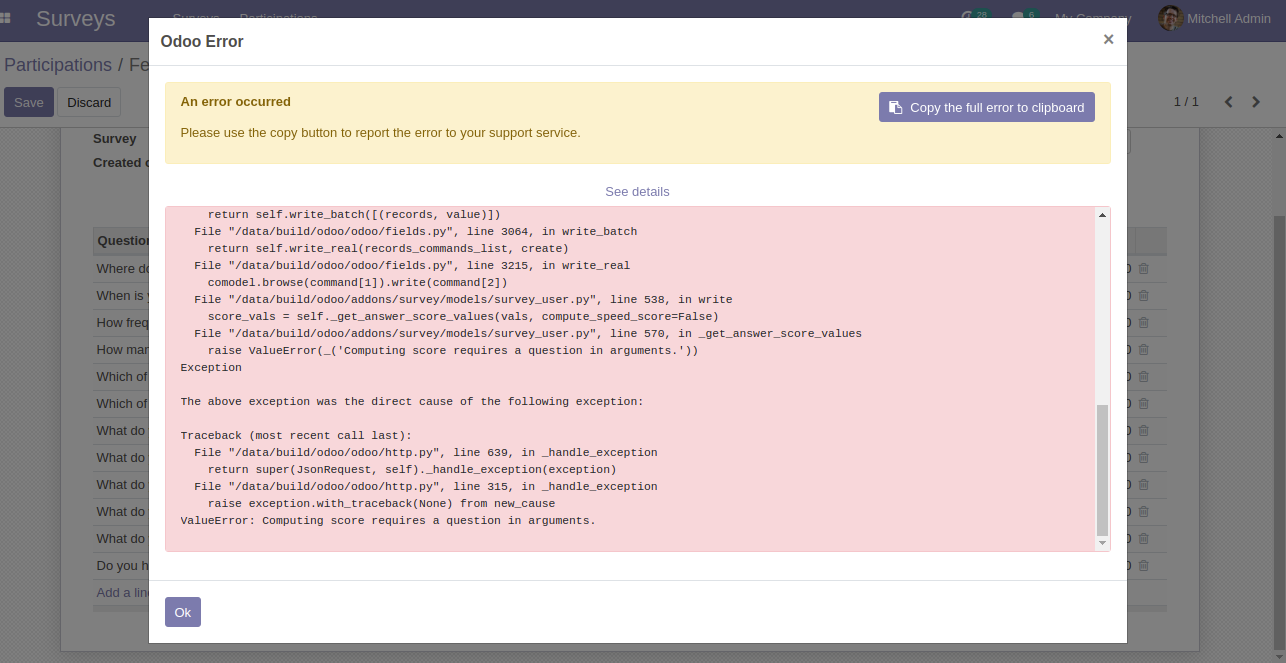Open the My Company switcher
Viewport: 1286px width, 663px height.
click(1091, 18)
